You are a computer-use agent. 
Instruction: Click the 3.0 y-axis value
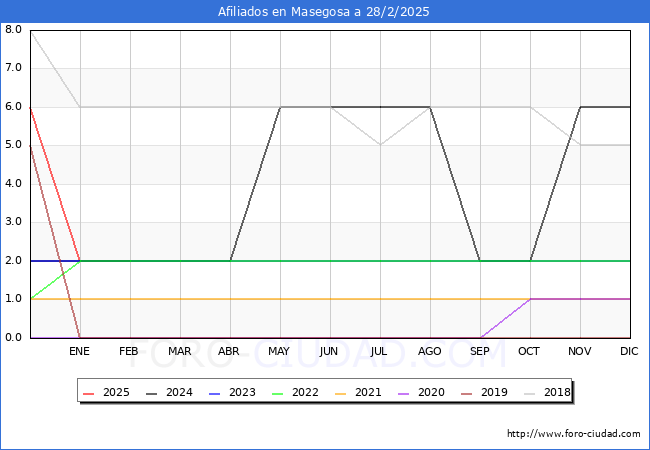click(13, 222)
